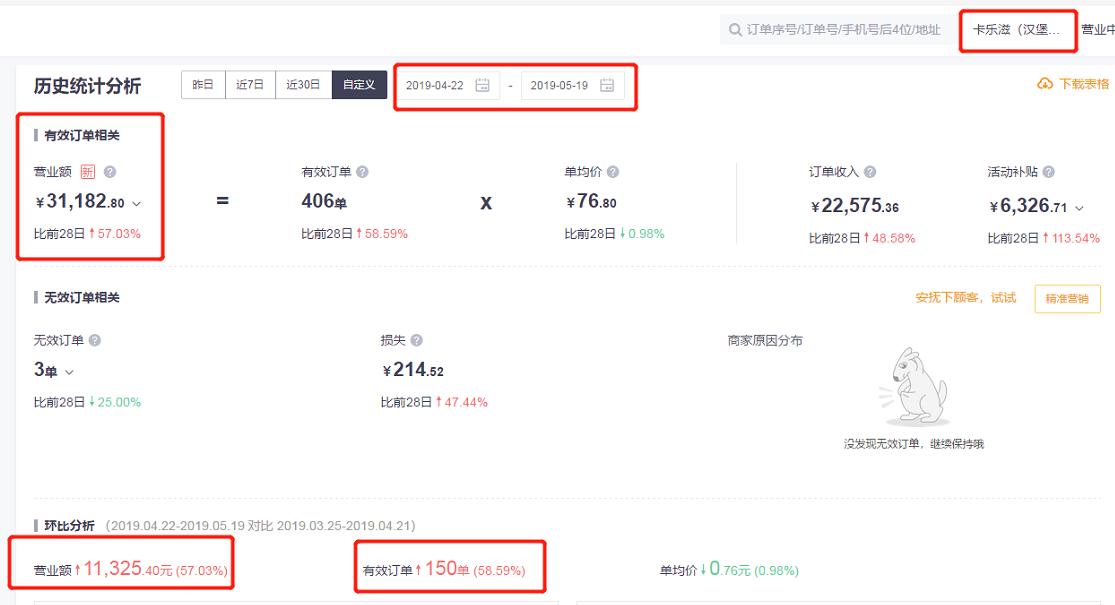Click the help icon beside 损失
The image size is (1115, 605).
(x=417, y=340)
